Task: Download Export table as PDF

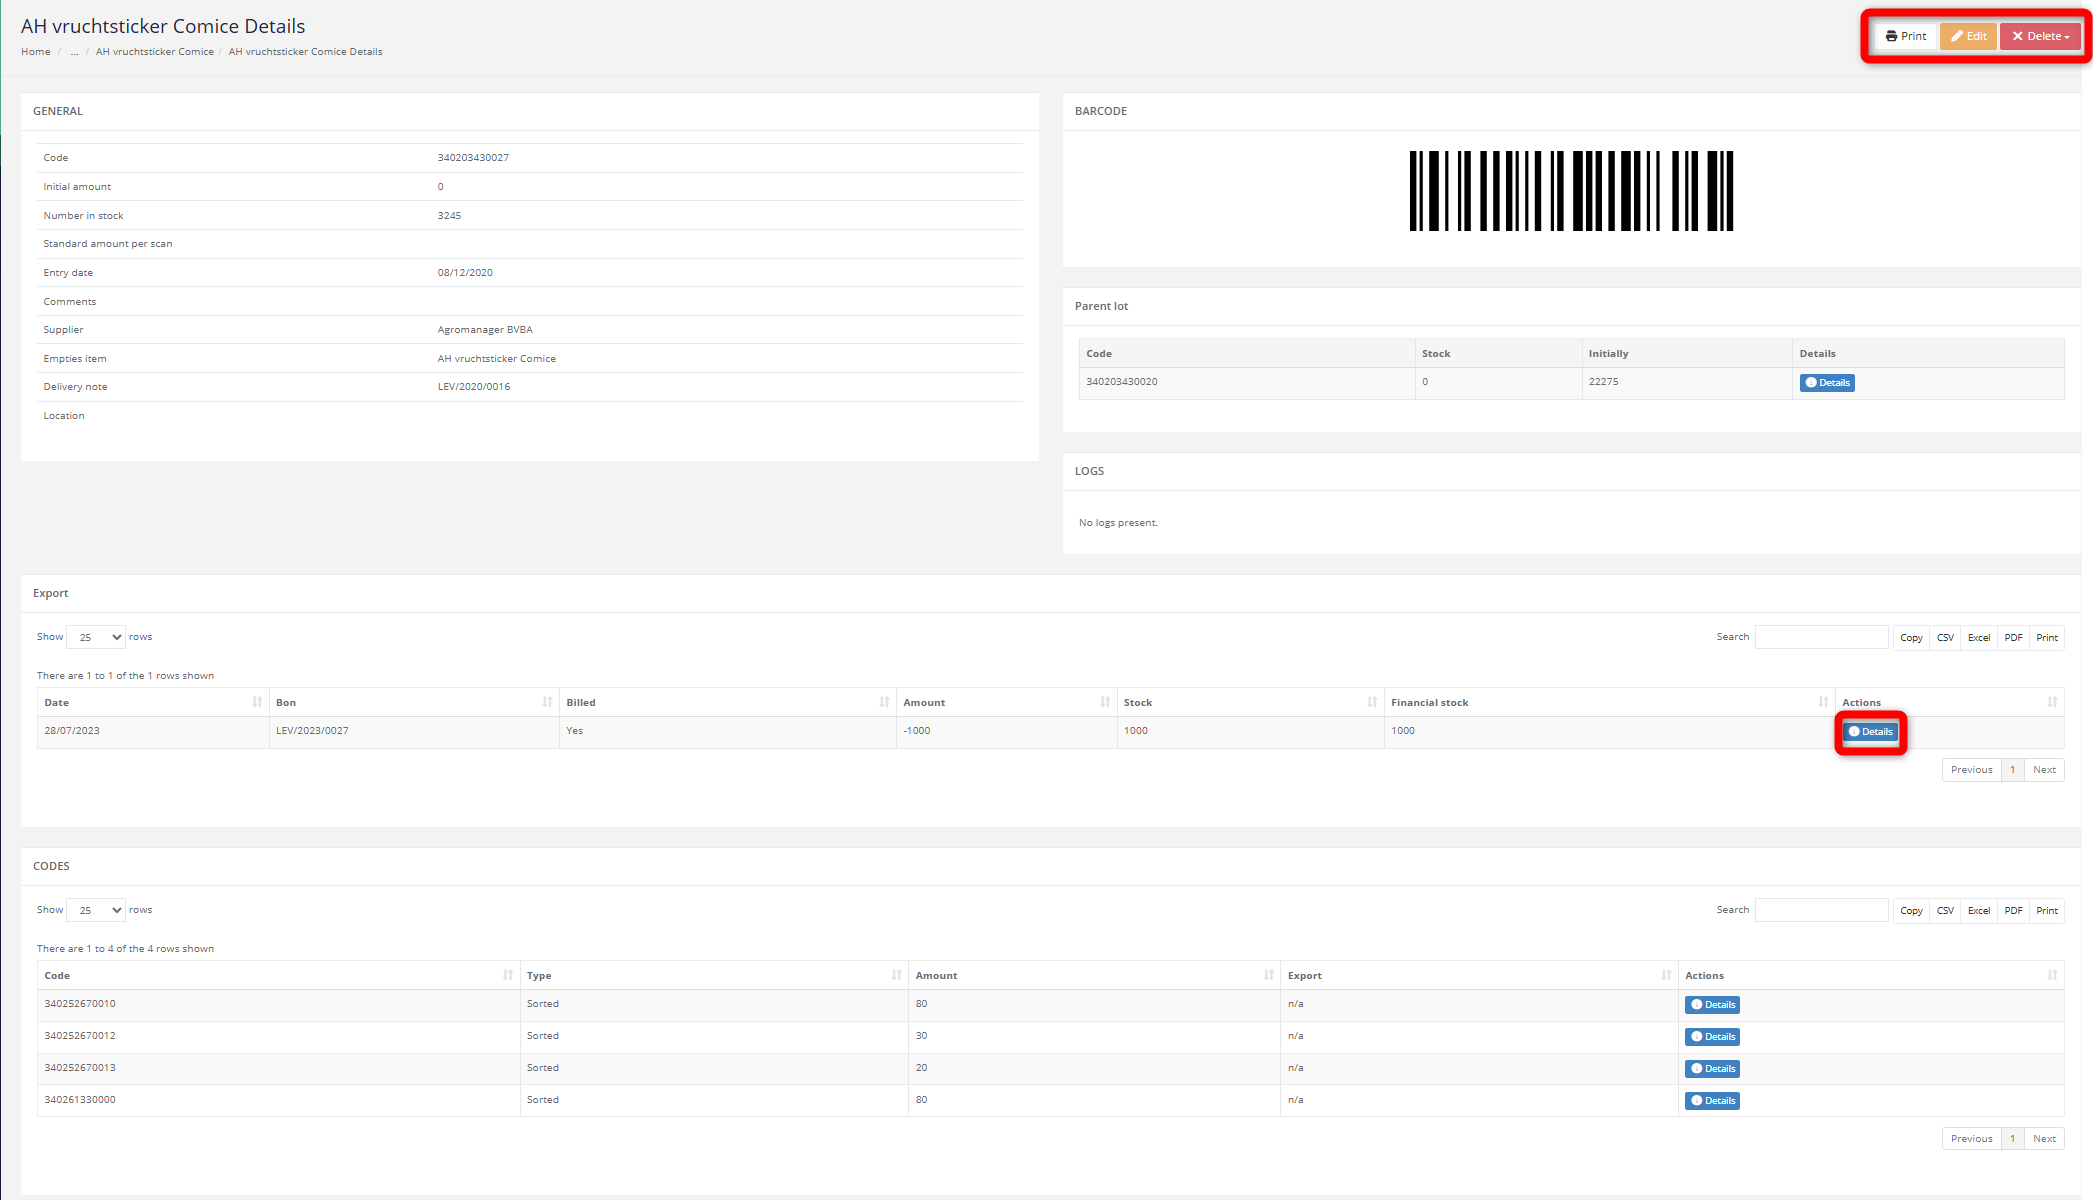Action: pyautogui.click(x=2013, y=638)
